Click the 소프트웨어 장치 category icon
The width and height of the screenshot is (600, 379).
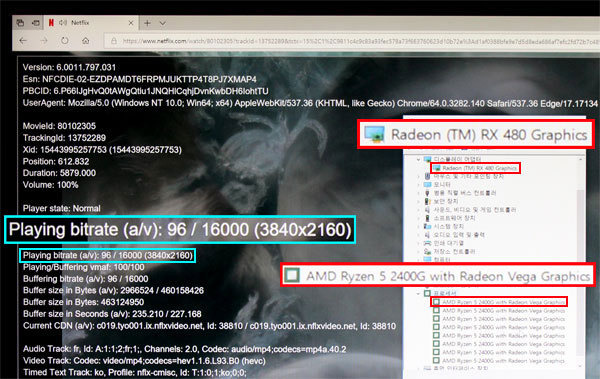coord(427,218)
